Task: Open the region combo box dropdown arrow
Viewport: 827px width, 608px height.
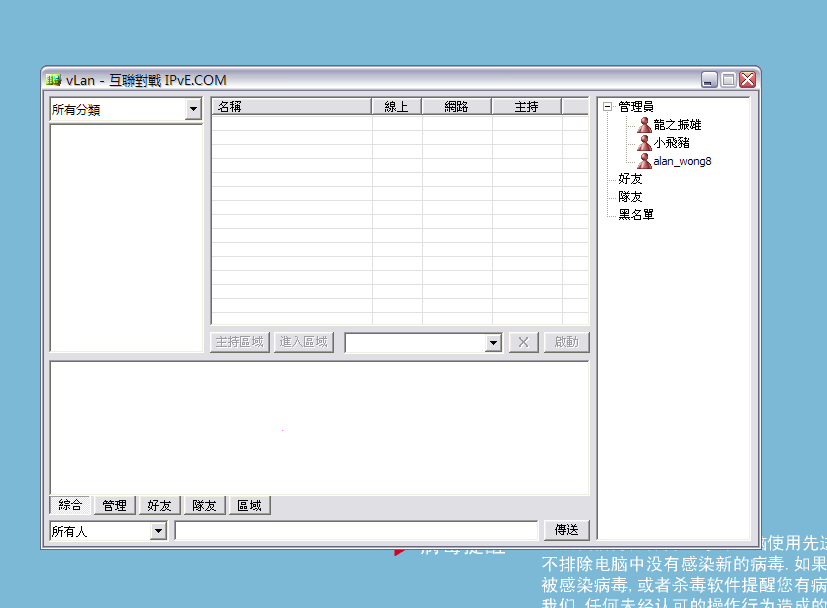Action: [x=492, y=341]
